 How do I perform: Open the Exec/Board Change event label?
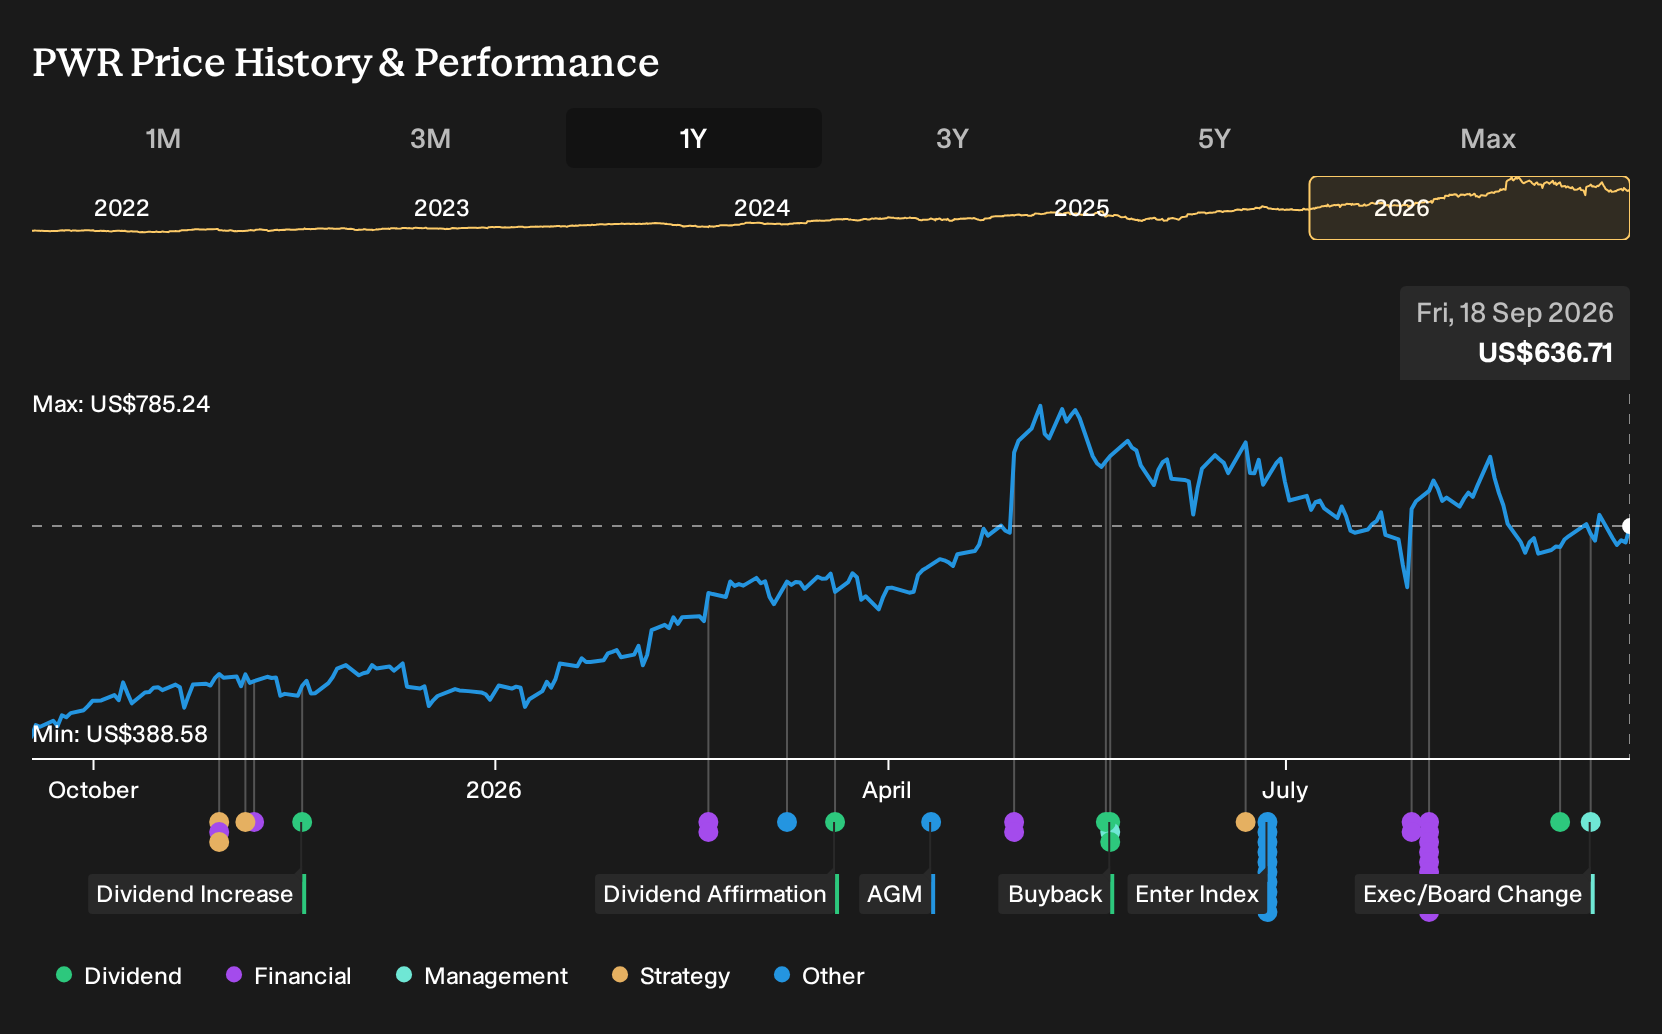[1474, 894]
